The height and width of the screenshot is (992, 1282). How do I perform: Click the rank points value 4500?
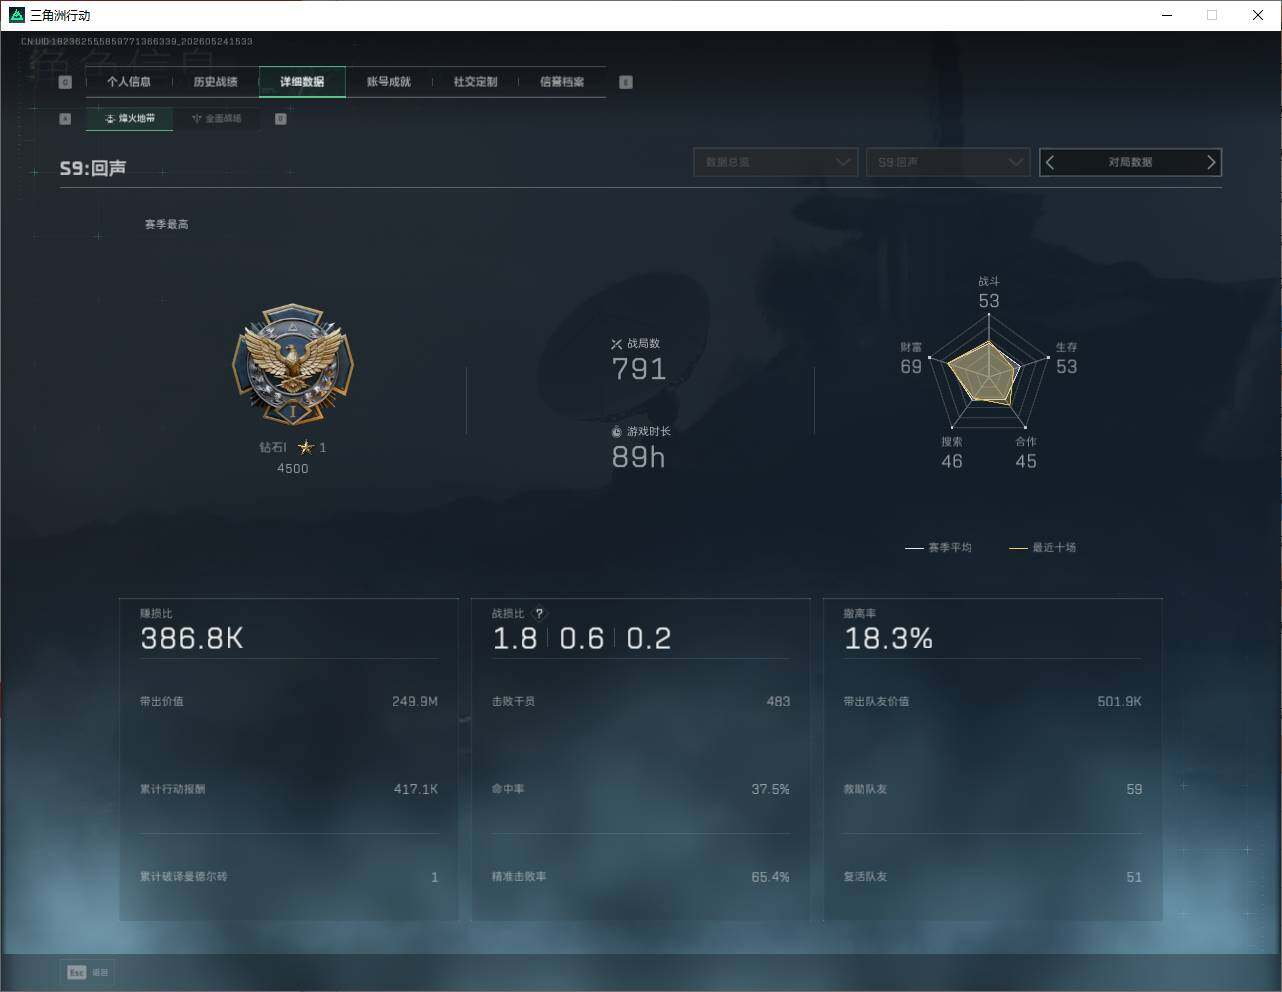pyautogui.click(x=293, y=469)
